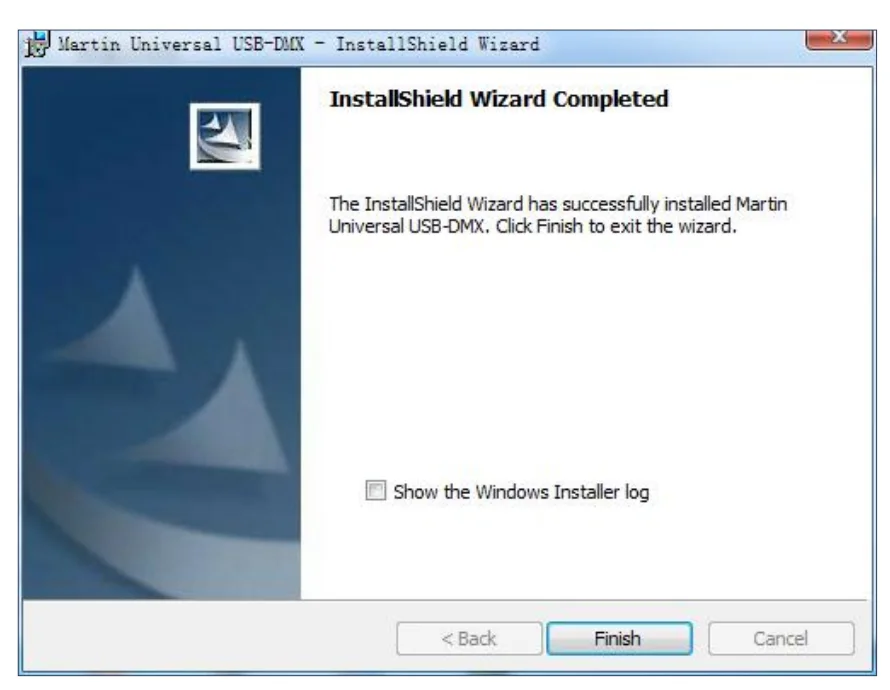Click the empty white area below the message
The height and width of the screenshot is (690, 890).
coord(585,352)
